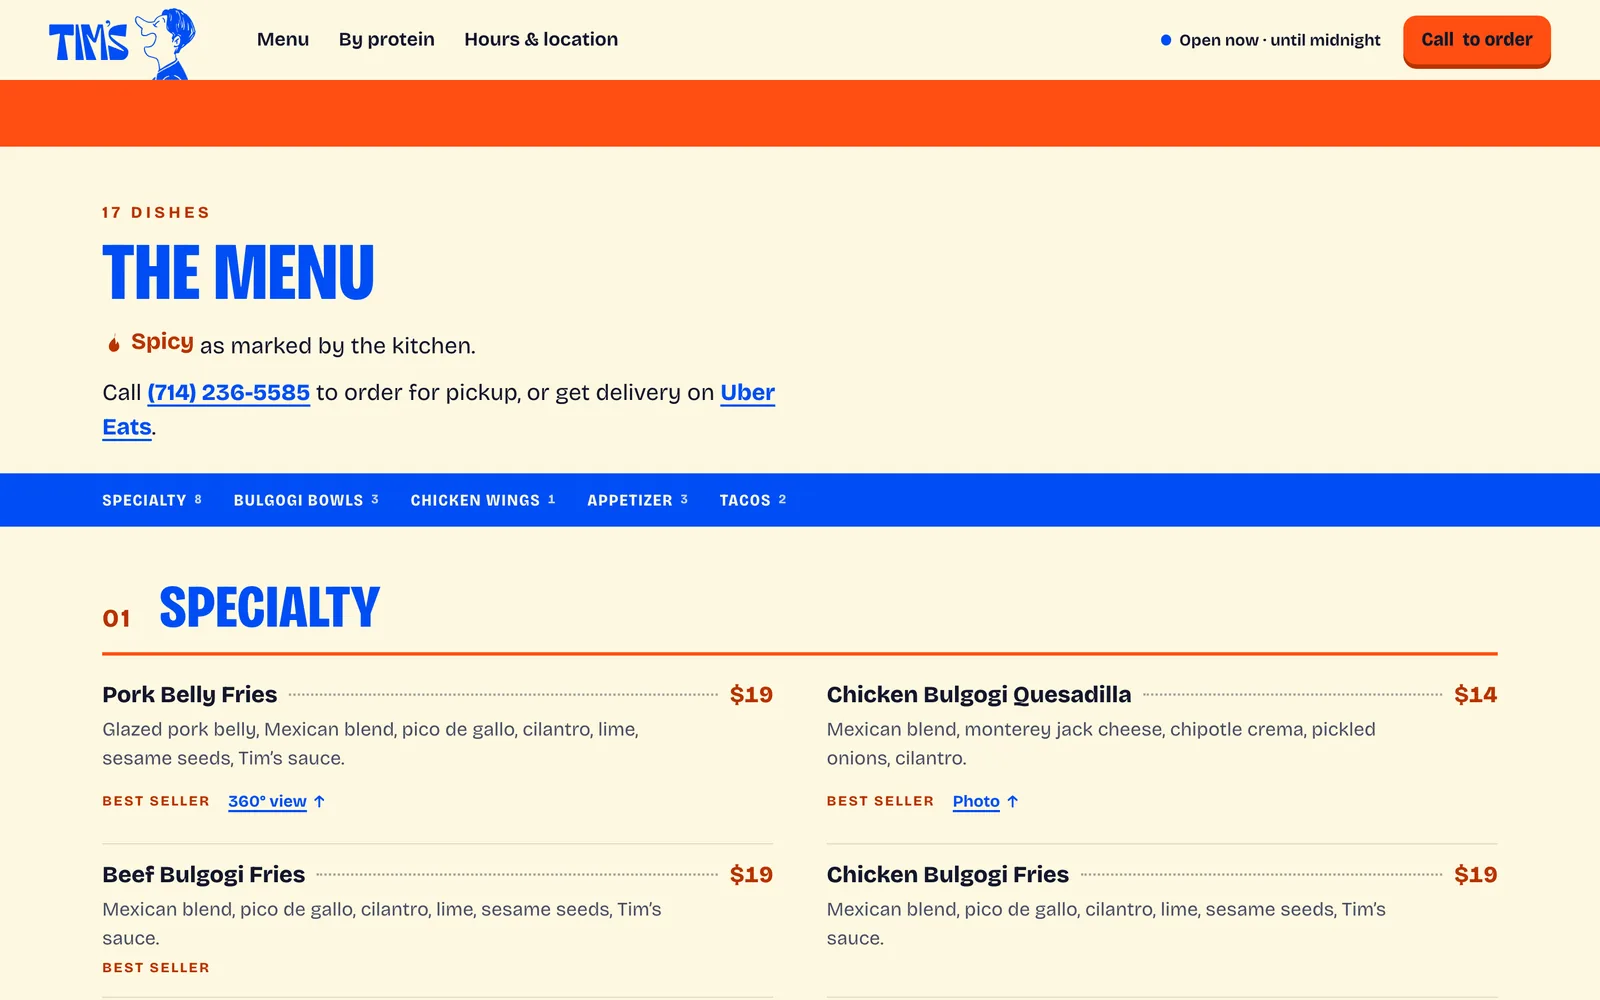Image resolution: width=1600 pixels, height=1000 pixels.
Task: Click the spicy flame icon in the legend
Action: coord(114,343)
